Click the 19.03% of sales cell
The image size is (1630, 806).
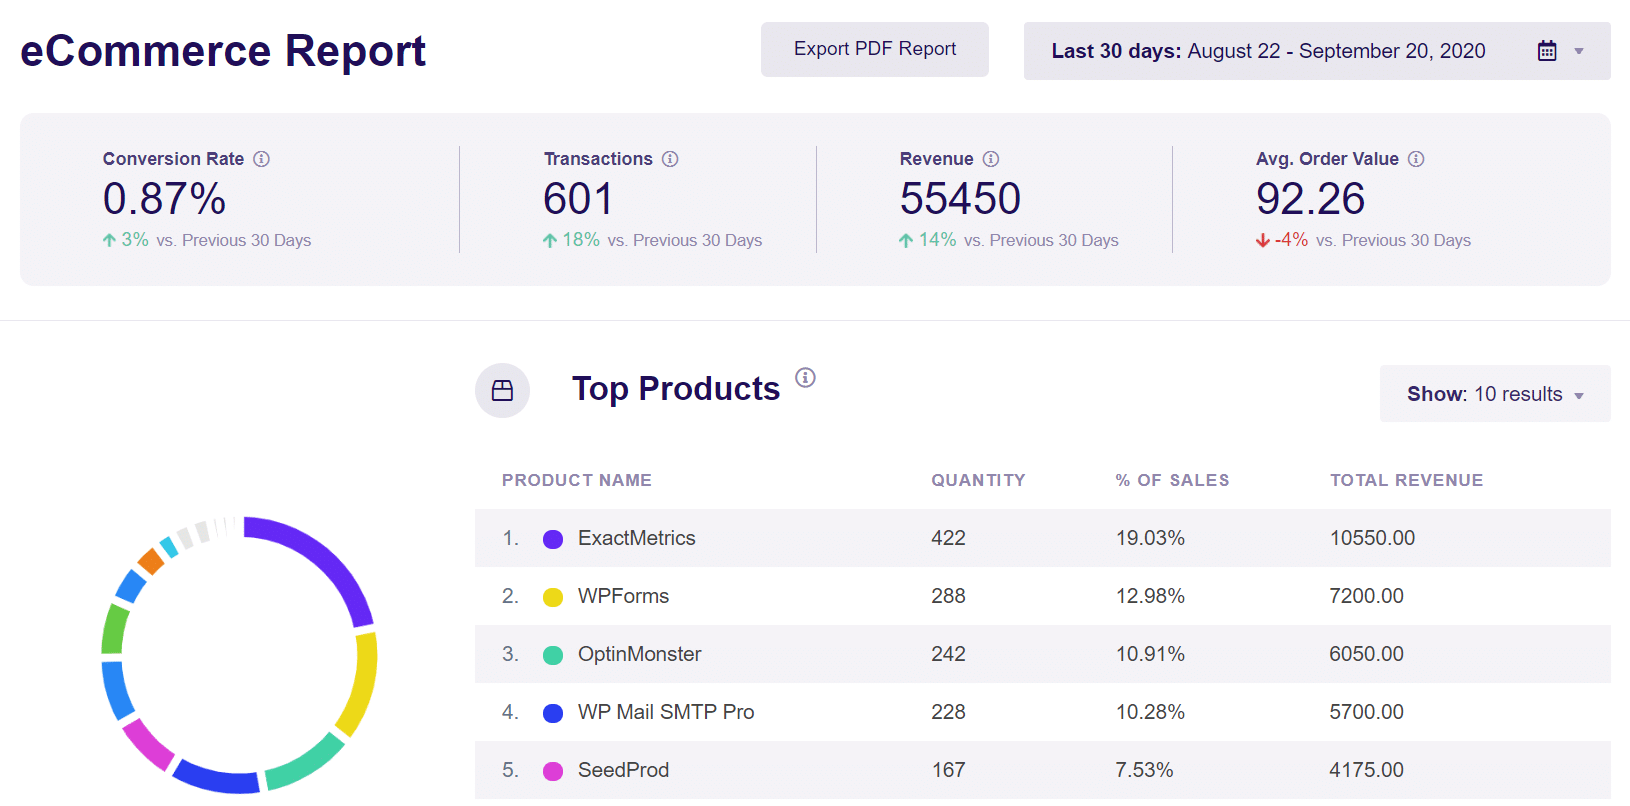(1150, 538)
